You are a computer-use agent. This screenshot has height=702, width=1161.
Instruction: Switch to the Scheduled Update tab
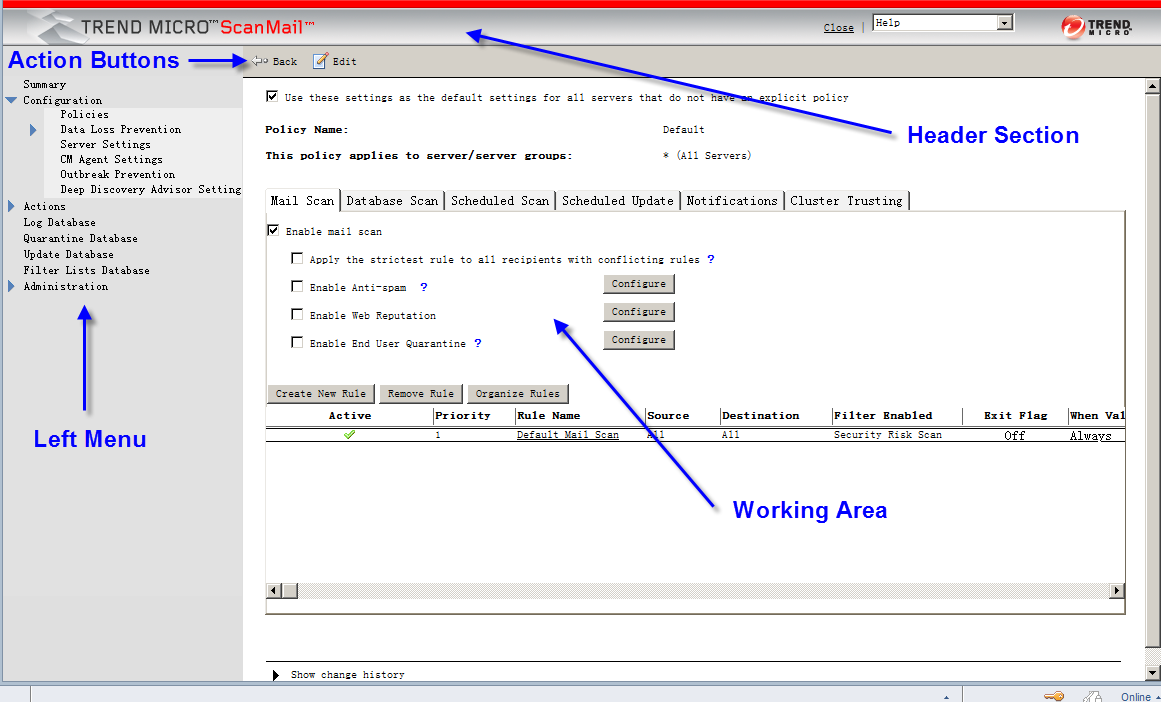tap(617, 200)
